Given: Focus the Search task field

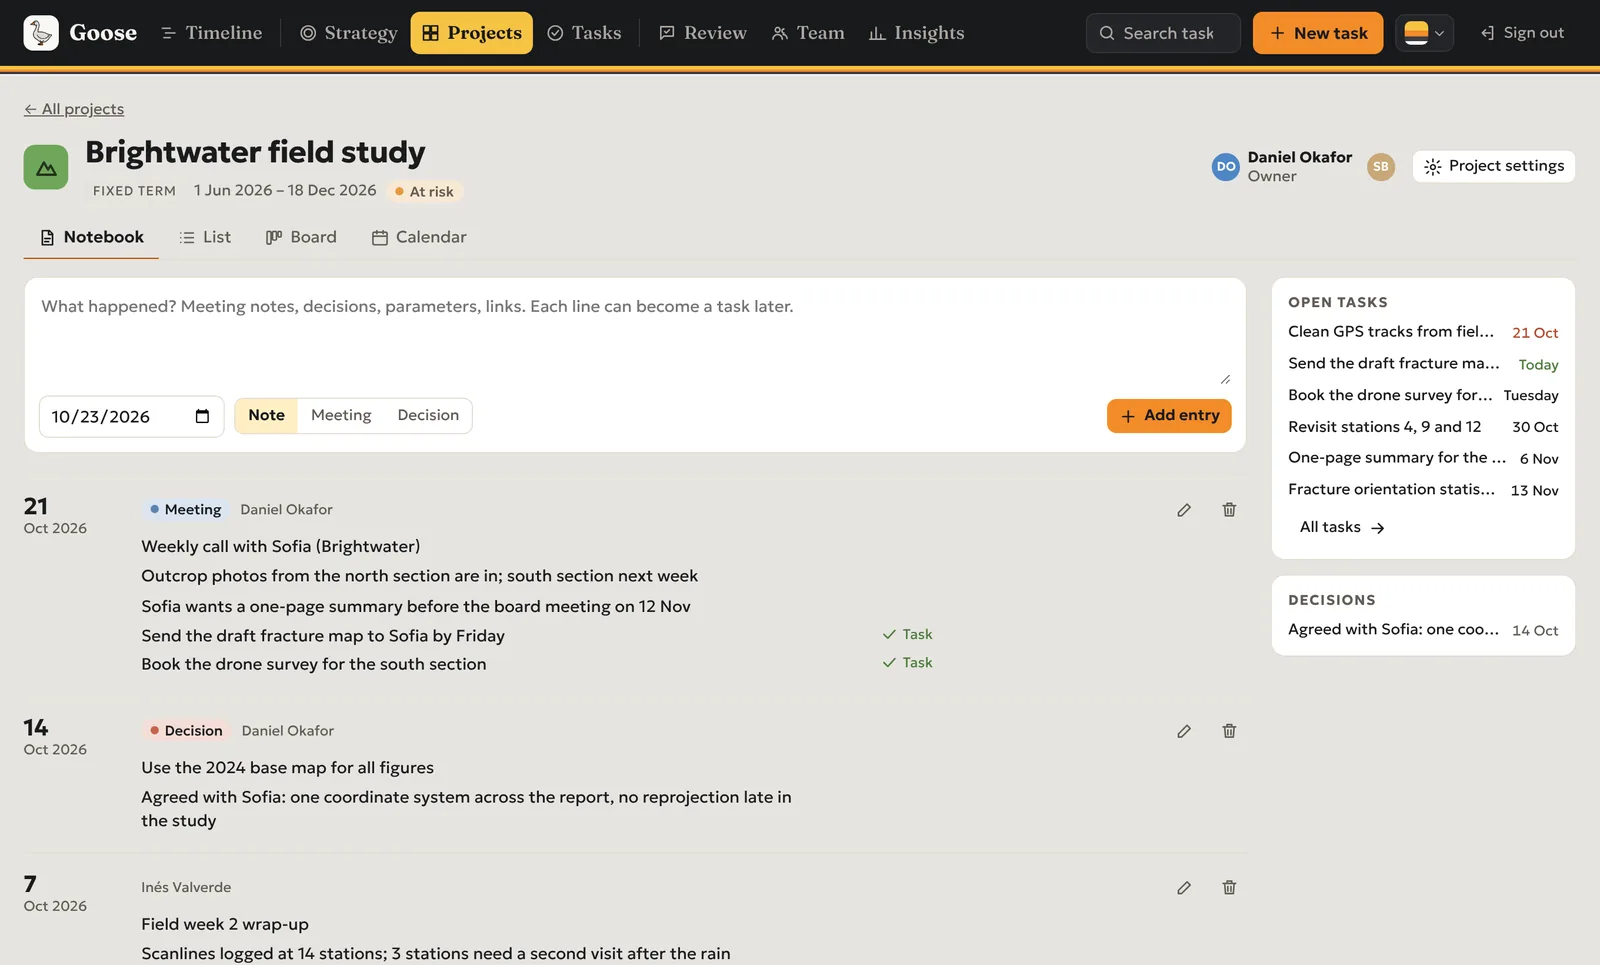Looking at the screenshot, I should (1163, 33).
